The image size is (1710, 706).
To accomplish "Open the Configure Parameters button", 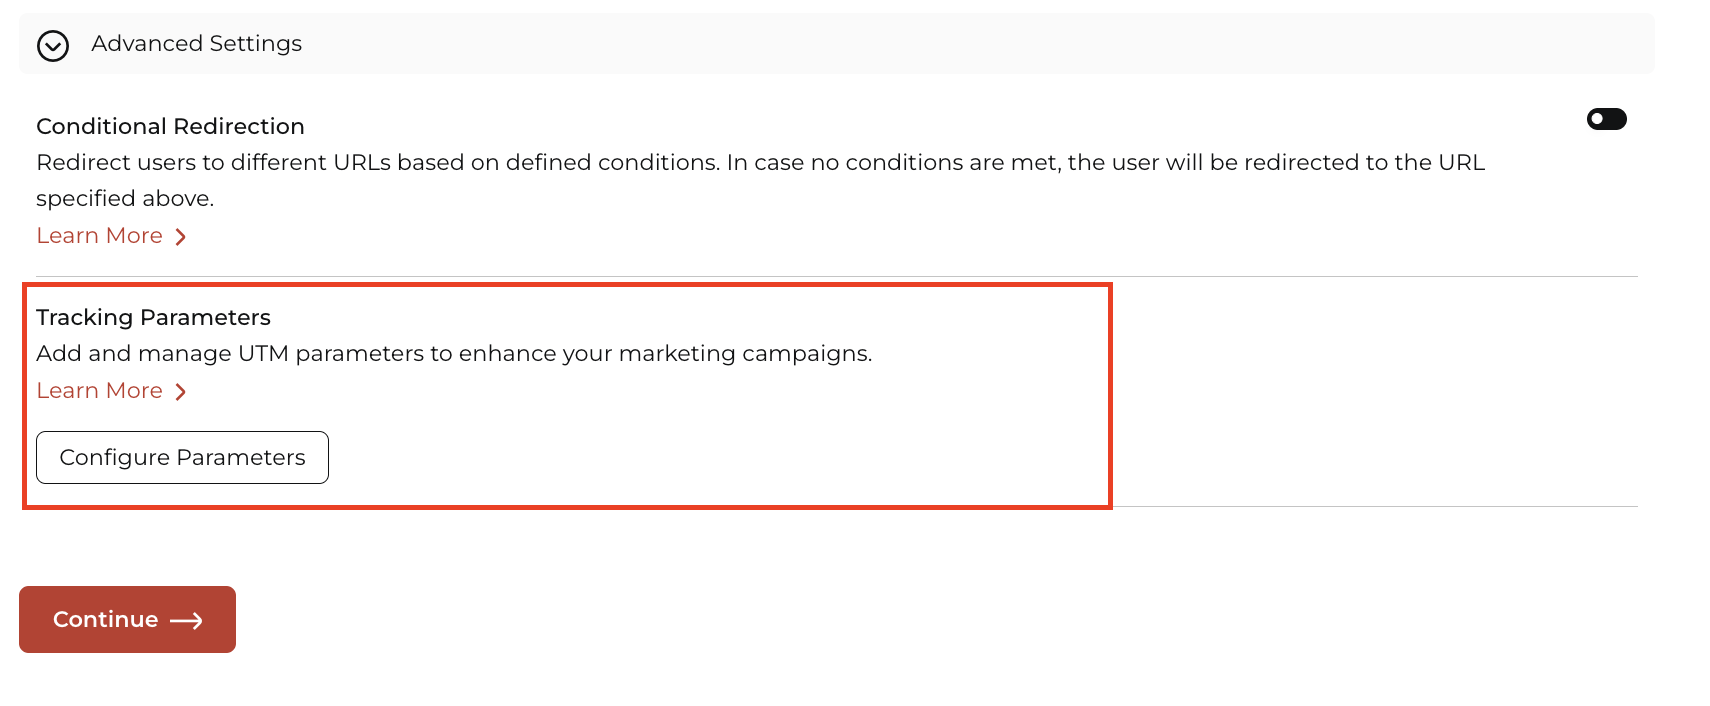I will click(182, 457).
